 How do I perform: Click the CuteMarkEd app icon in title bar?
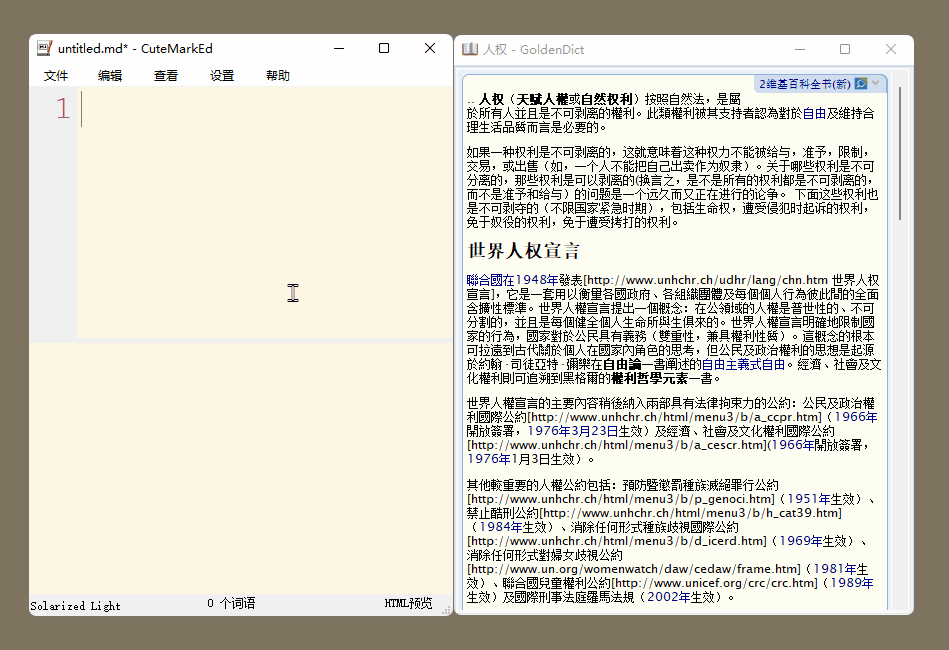click(x=44, y=48)
